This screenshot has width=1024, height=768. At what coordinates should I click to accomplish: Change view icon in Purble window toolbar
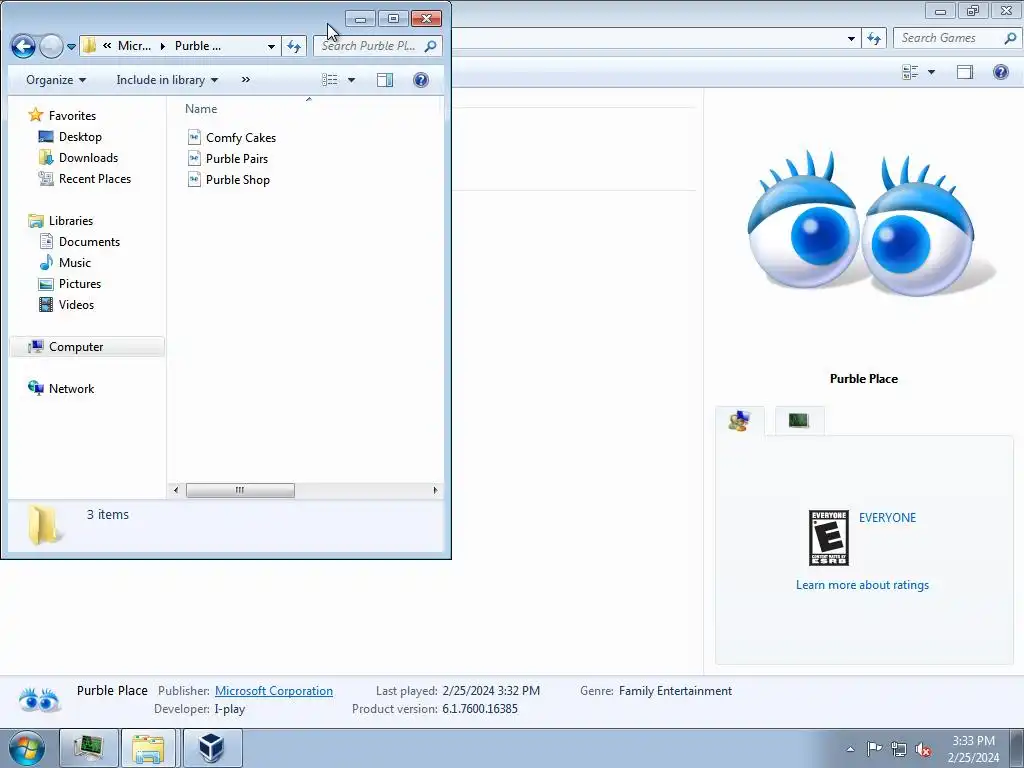click(x=330, y=80)
